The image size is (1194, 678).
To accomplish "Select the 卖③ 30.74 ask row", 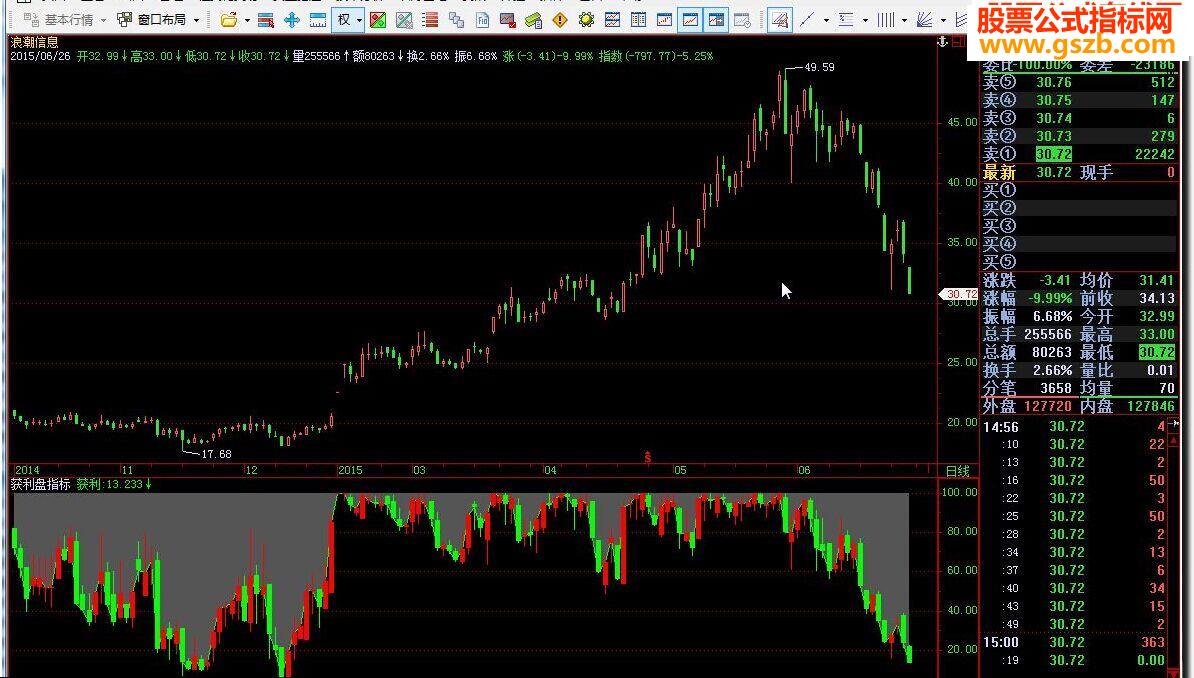I will point(1079,118).
